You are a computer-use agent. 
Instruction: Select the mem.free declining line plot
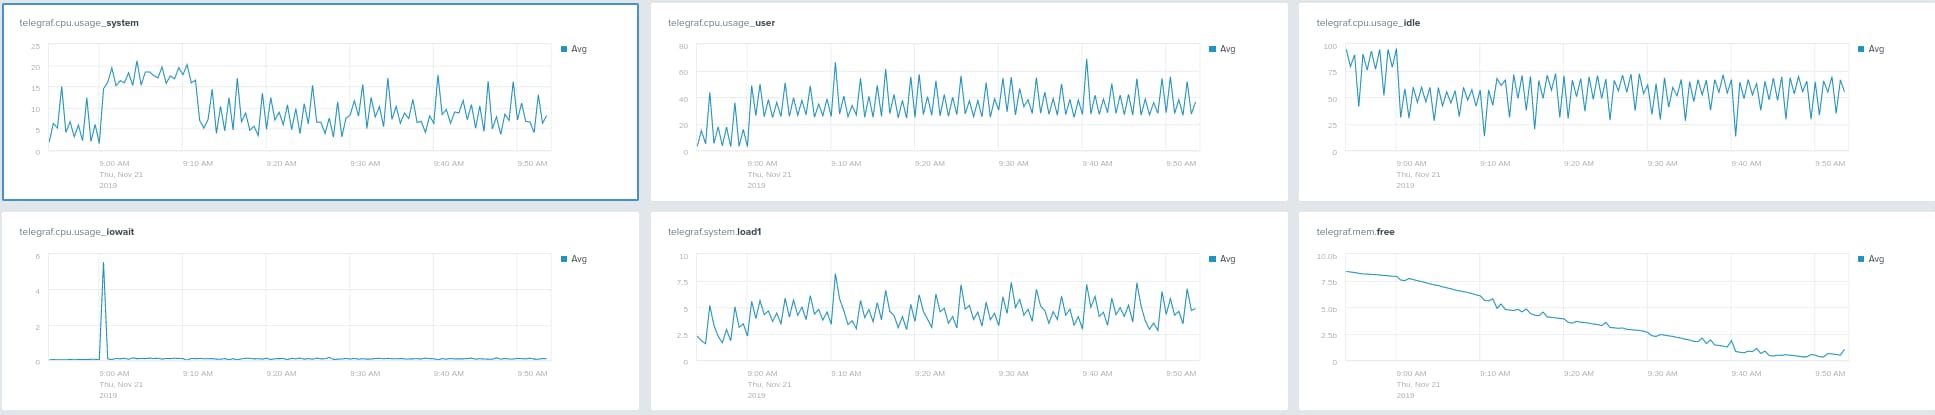[x=1595, y=314]
